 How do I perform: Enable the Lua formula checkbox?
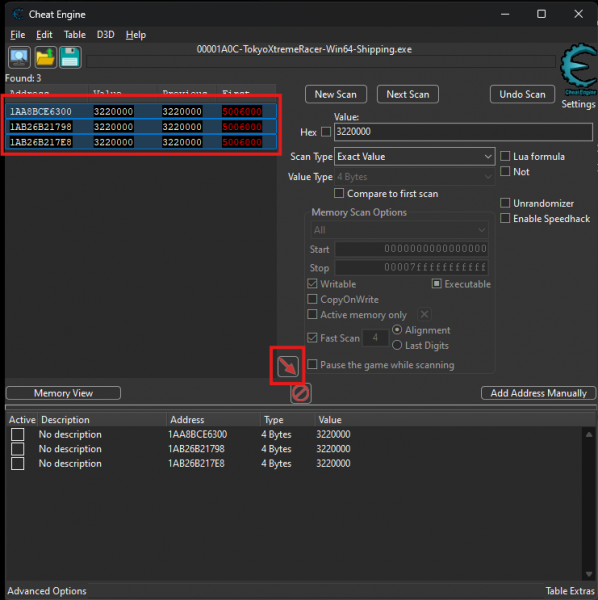(x=505, y=156)
